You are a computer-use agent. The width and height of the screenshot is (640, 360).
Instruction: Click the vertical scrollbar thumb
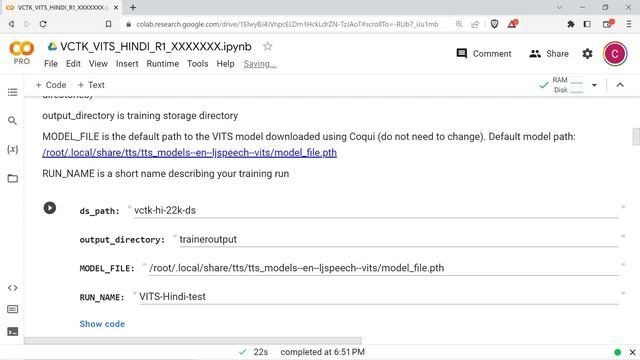636,136
